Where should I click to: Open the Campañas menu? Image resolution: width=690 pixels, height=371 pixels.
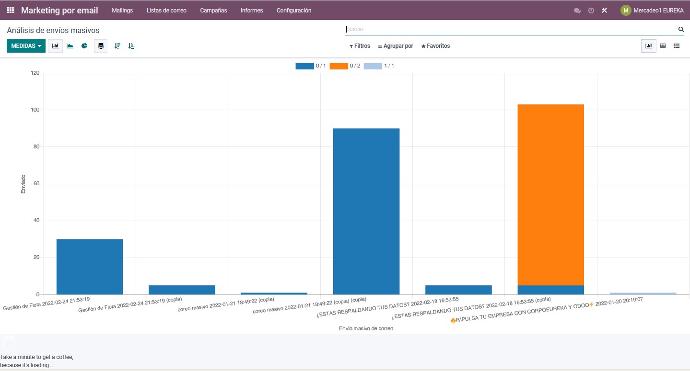[213, 10]
